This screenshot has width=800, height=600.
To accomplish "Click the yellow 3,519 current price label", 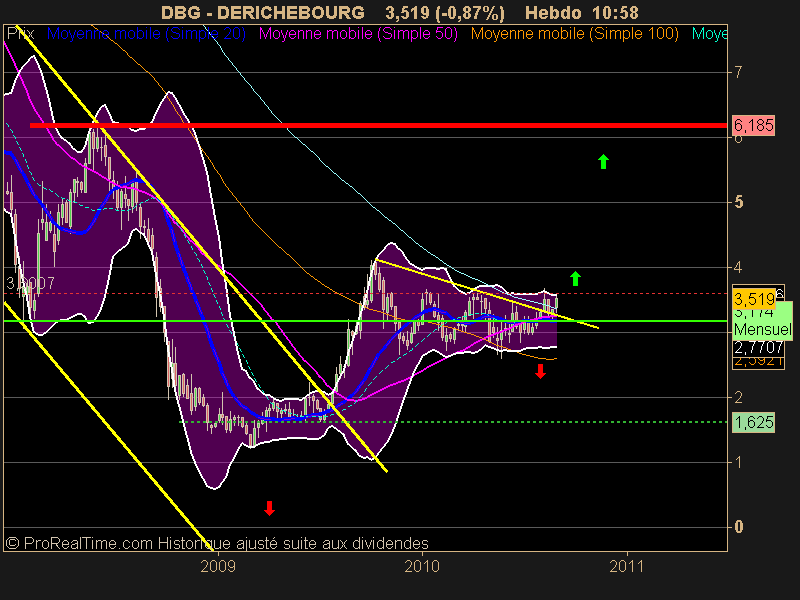I will coord(754,299).
